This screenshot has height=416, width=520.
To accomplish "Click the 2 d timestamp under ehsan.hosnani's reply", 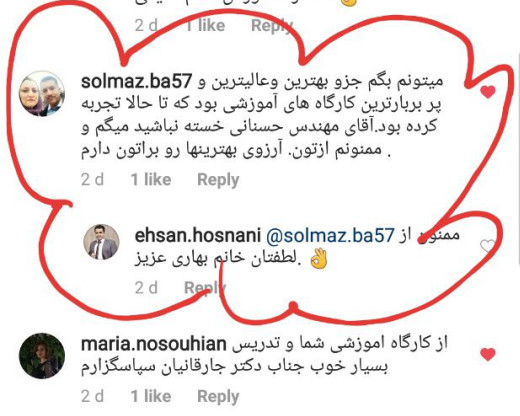I will pos(146,288).
